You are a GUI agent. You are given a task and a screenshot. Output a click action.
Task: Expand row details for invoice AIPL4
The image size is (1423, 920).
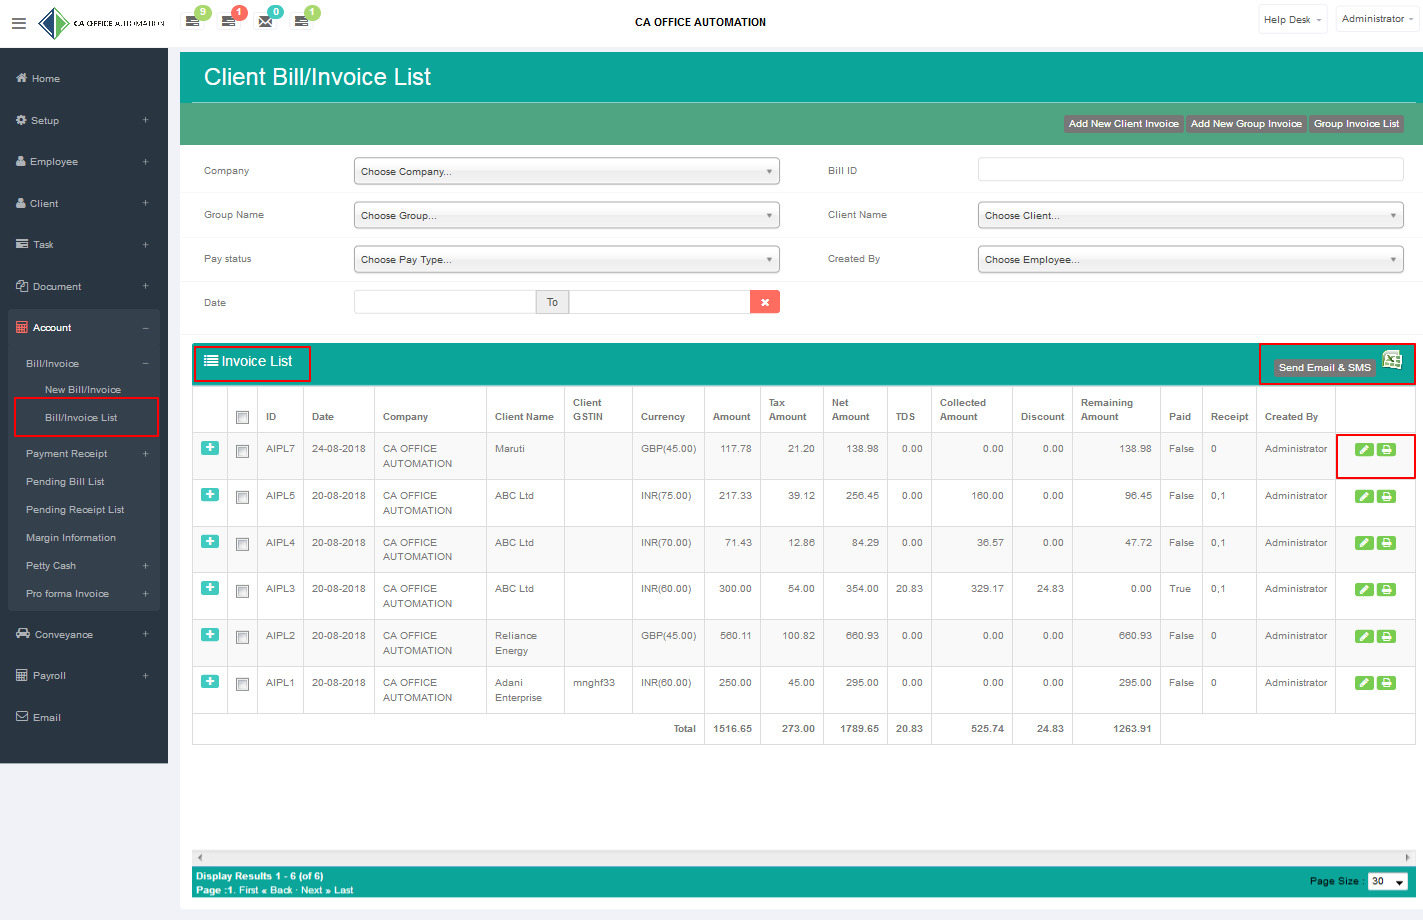point(210,541)
